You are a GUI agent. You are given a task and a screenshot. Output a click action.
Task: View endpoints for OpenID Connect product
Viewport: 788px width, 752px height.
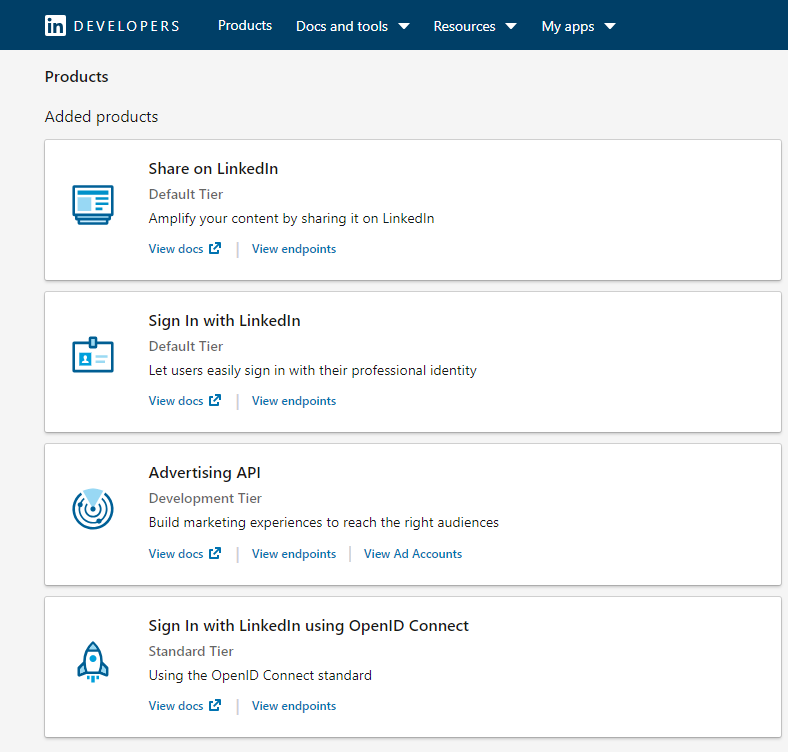click(294, 706)
